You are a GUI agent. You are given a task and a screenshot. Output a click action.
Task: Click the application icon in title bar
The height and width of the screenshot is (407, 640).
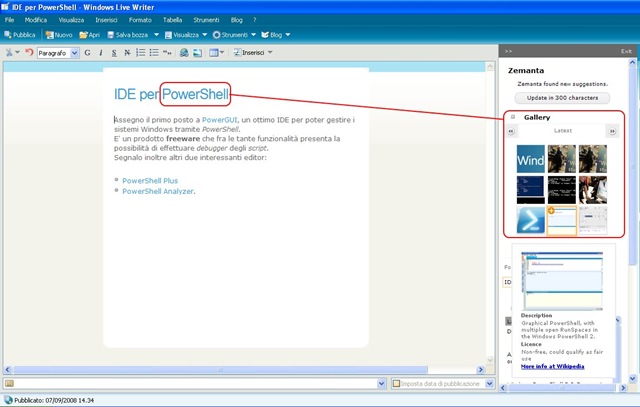(5, 7)
